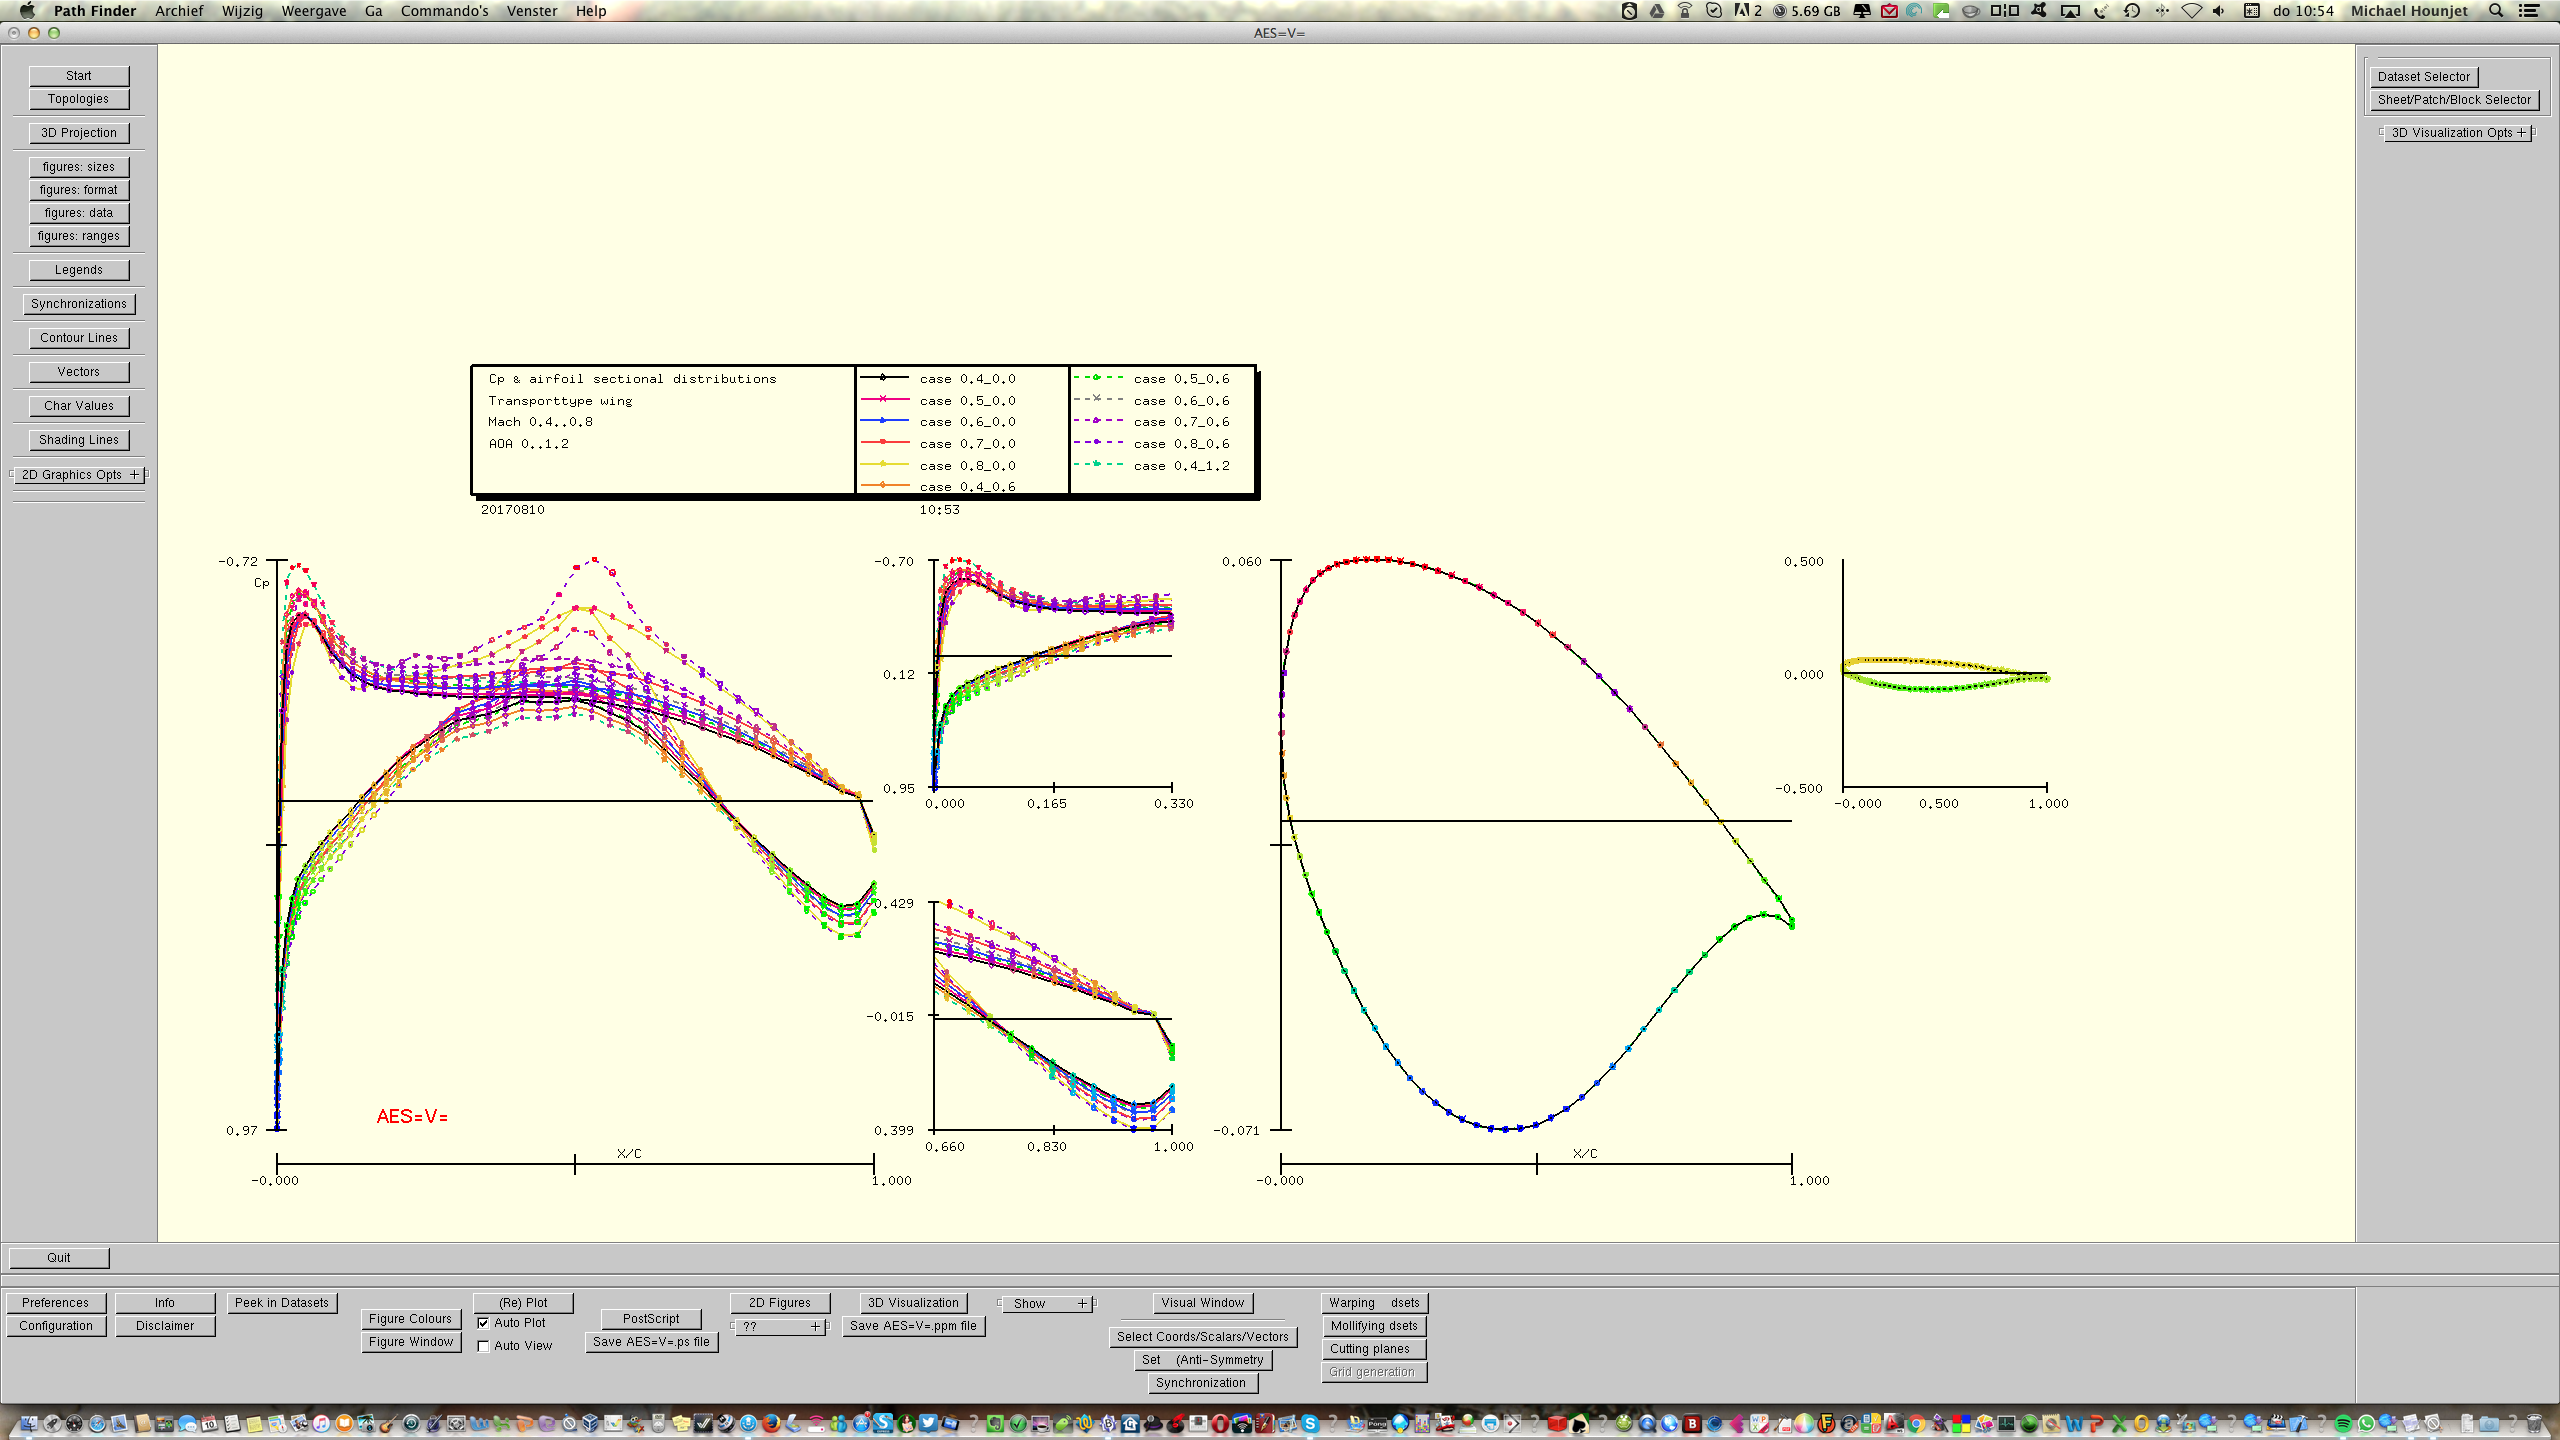Open the Venster menu
Viewport: 2560px width, 1440px height.
(x=532, y=11)
